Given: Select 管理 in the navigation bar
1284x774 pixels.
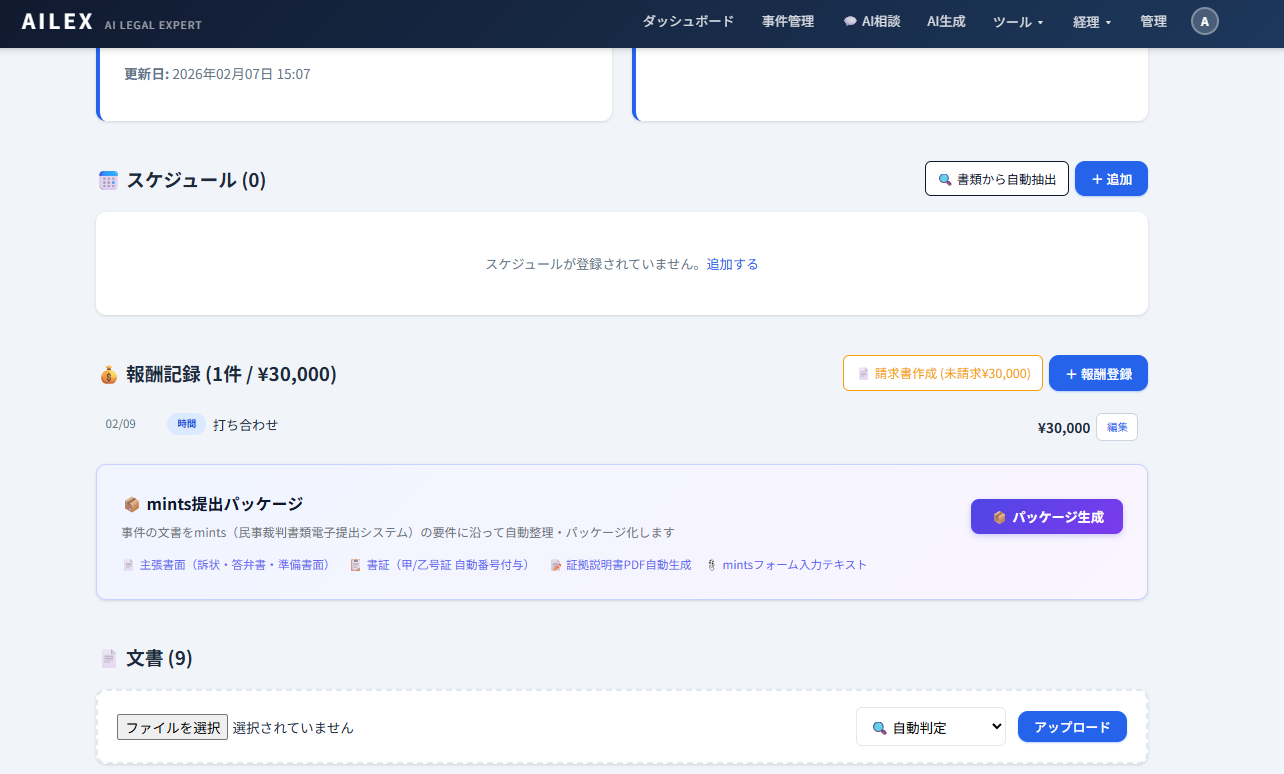Looking at the screenshot, I should click(x=1153, y=21).
